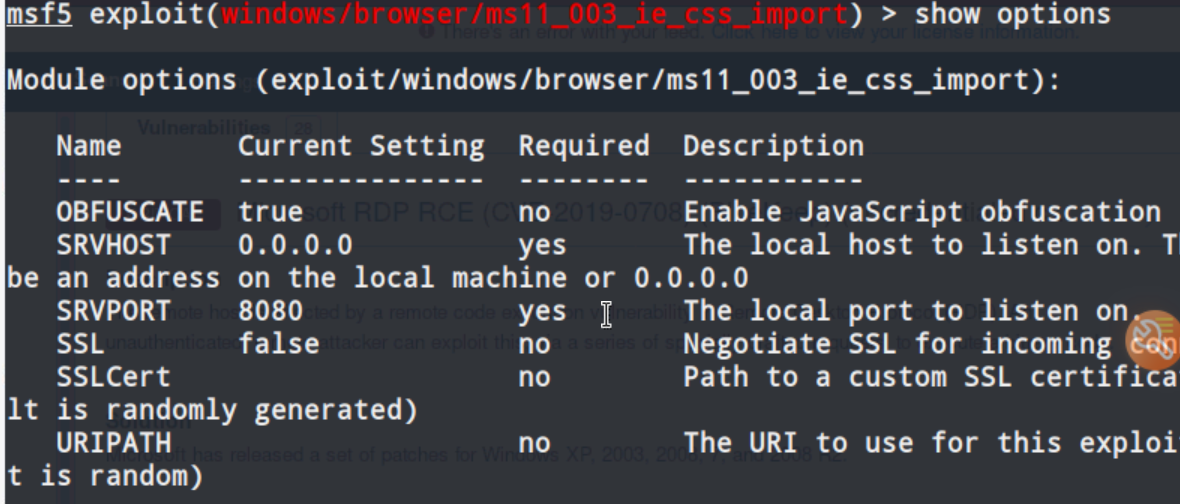Select the SSLCert option name
The width and height of the screenshot is (1180, 504).
pyautogui.click(x=114, y=377)
